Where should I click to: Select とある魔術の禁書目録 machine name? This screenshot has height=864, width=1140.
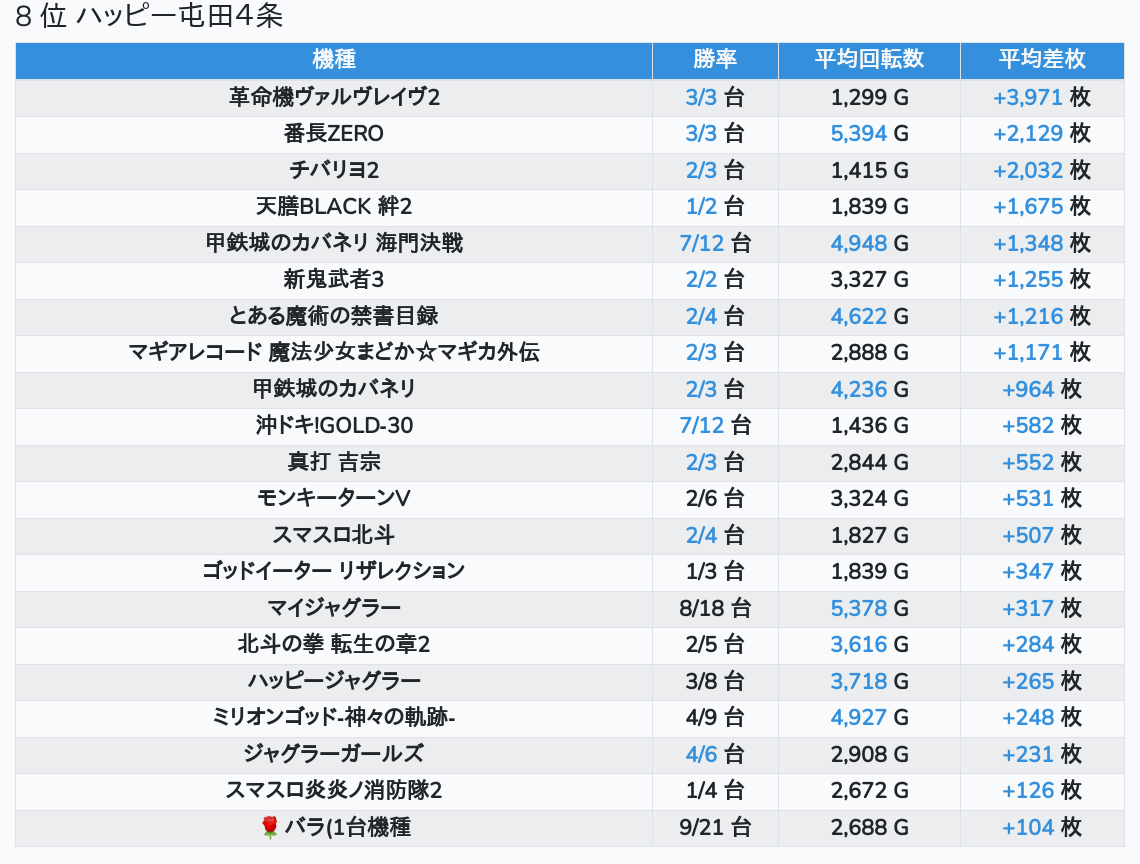click(x=334, y=316)
